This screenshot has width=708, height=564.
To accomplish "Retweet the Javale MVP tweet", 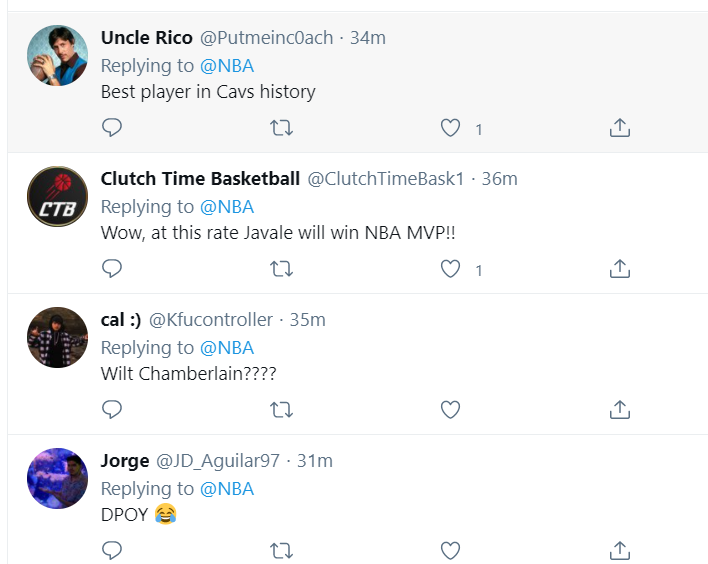I will click(x=282, y=268).
